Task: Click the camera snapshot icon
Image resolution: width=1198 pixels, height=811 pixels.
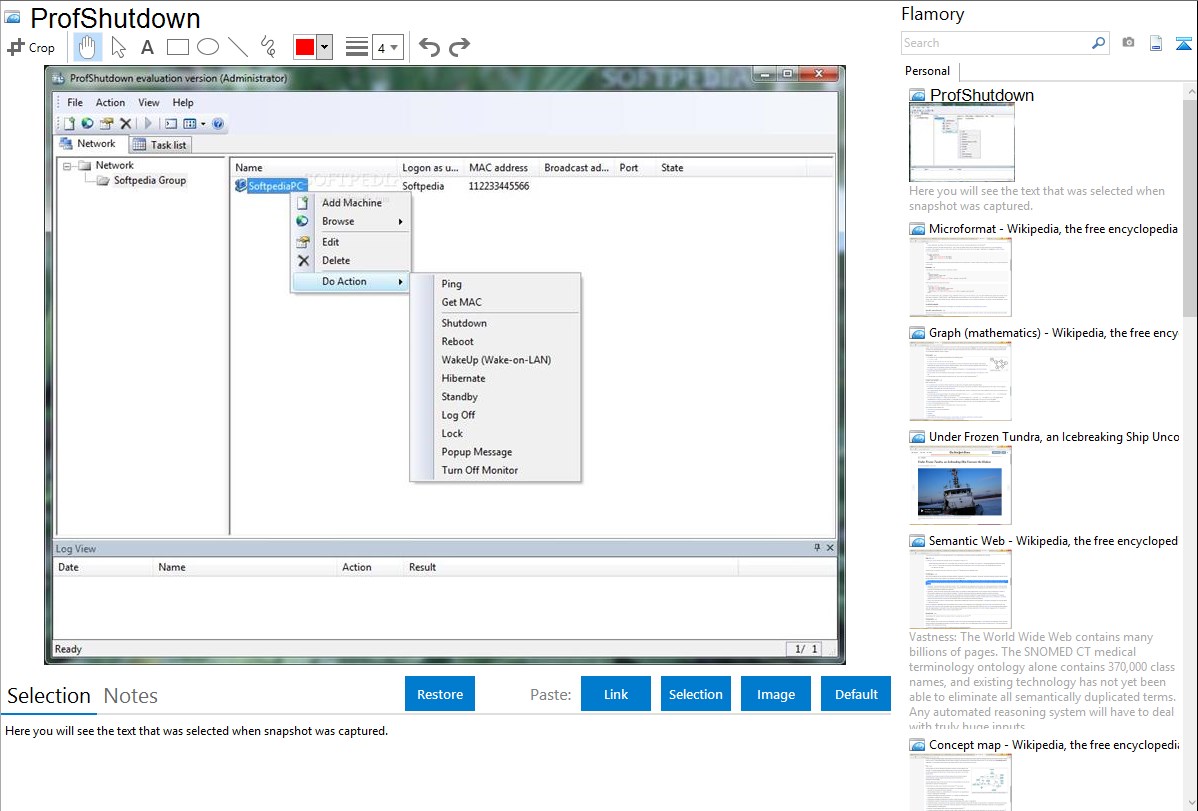Action: click(x=1128, y=43)
